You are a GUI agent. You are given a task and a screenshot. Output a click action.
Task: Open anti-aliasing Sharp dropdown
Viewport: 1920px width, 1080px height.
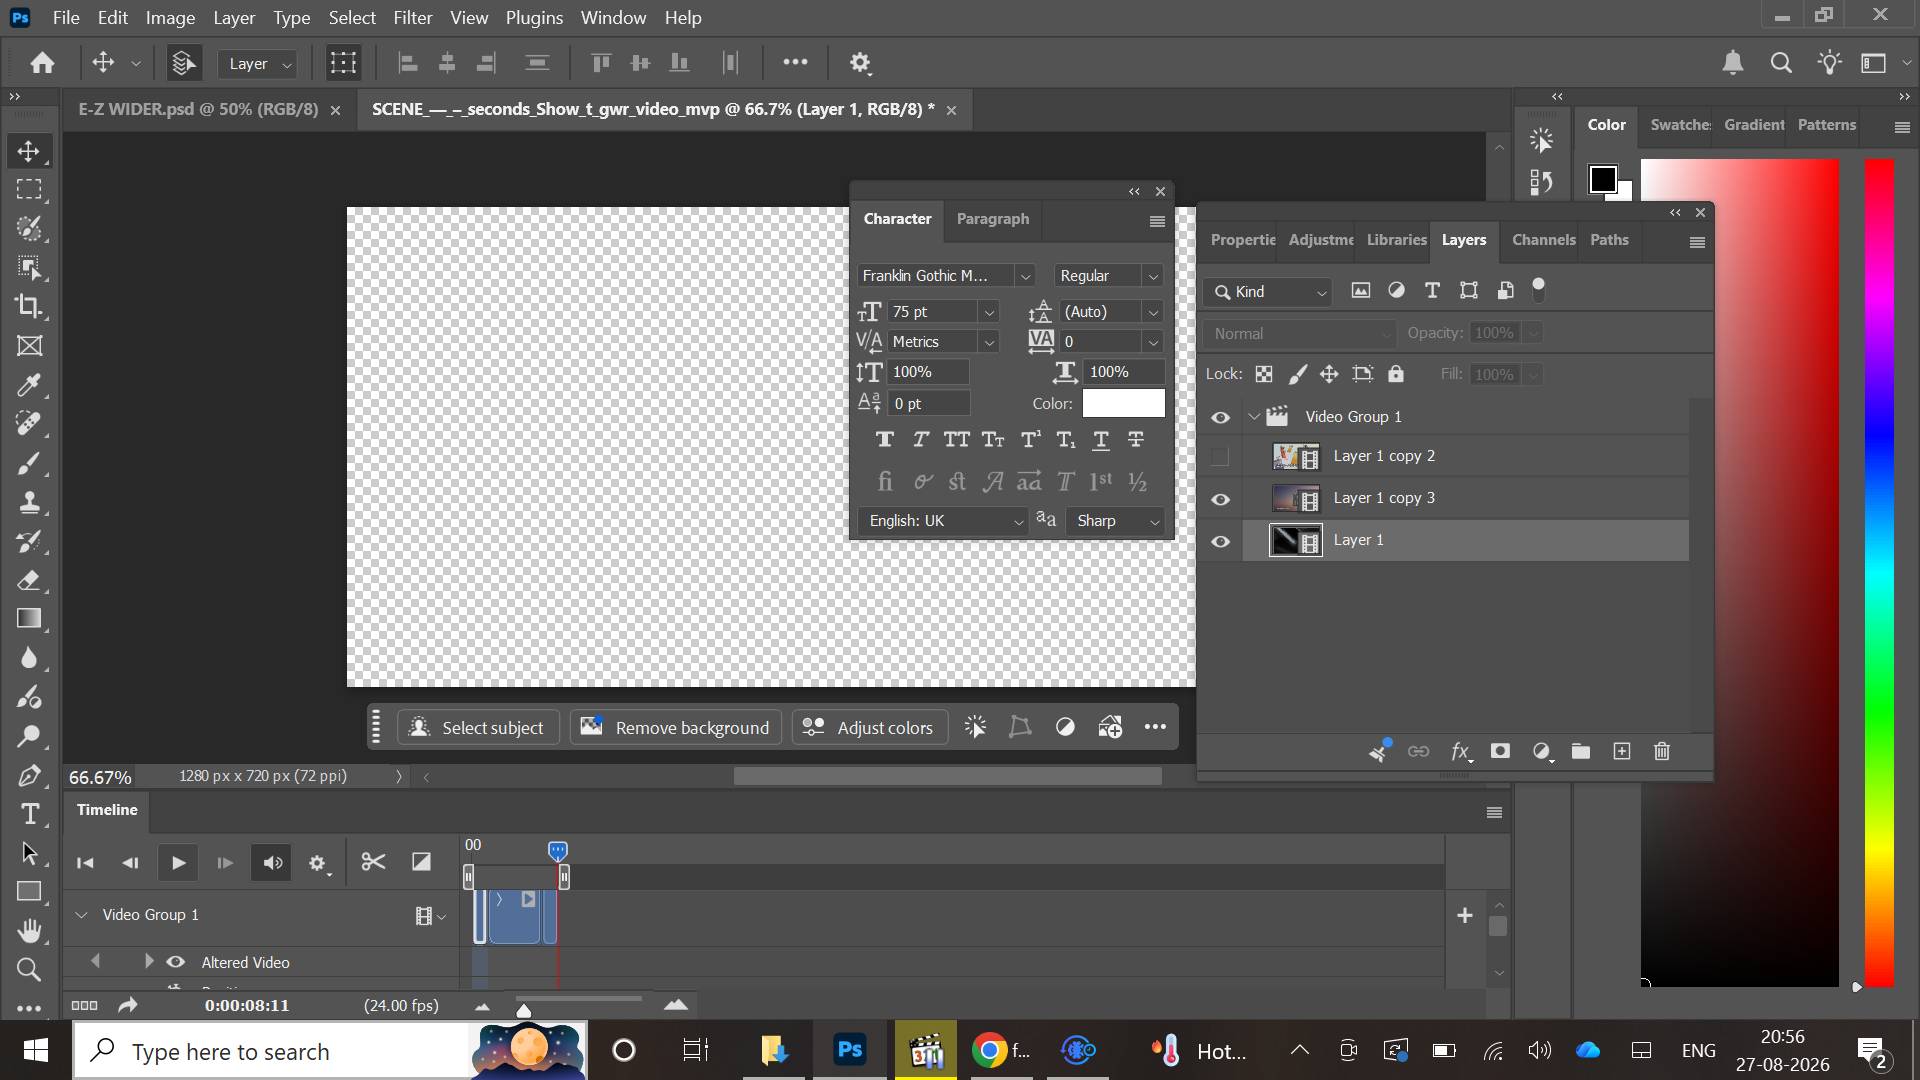[x=1115, y=521]
